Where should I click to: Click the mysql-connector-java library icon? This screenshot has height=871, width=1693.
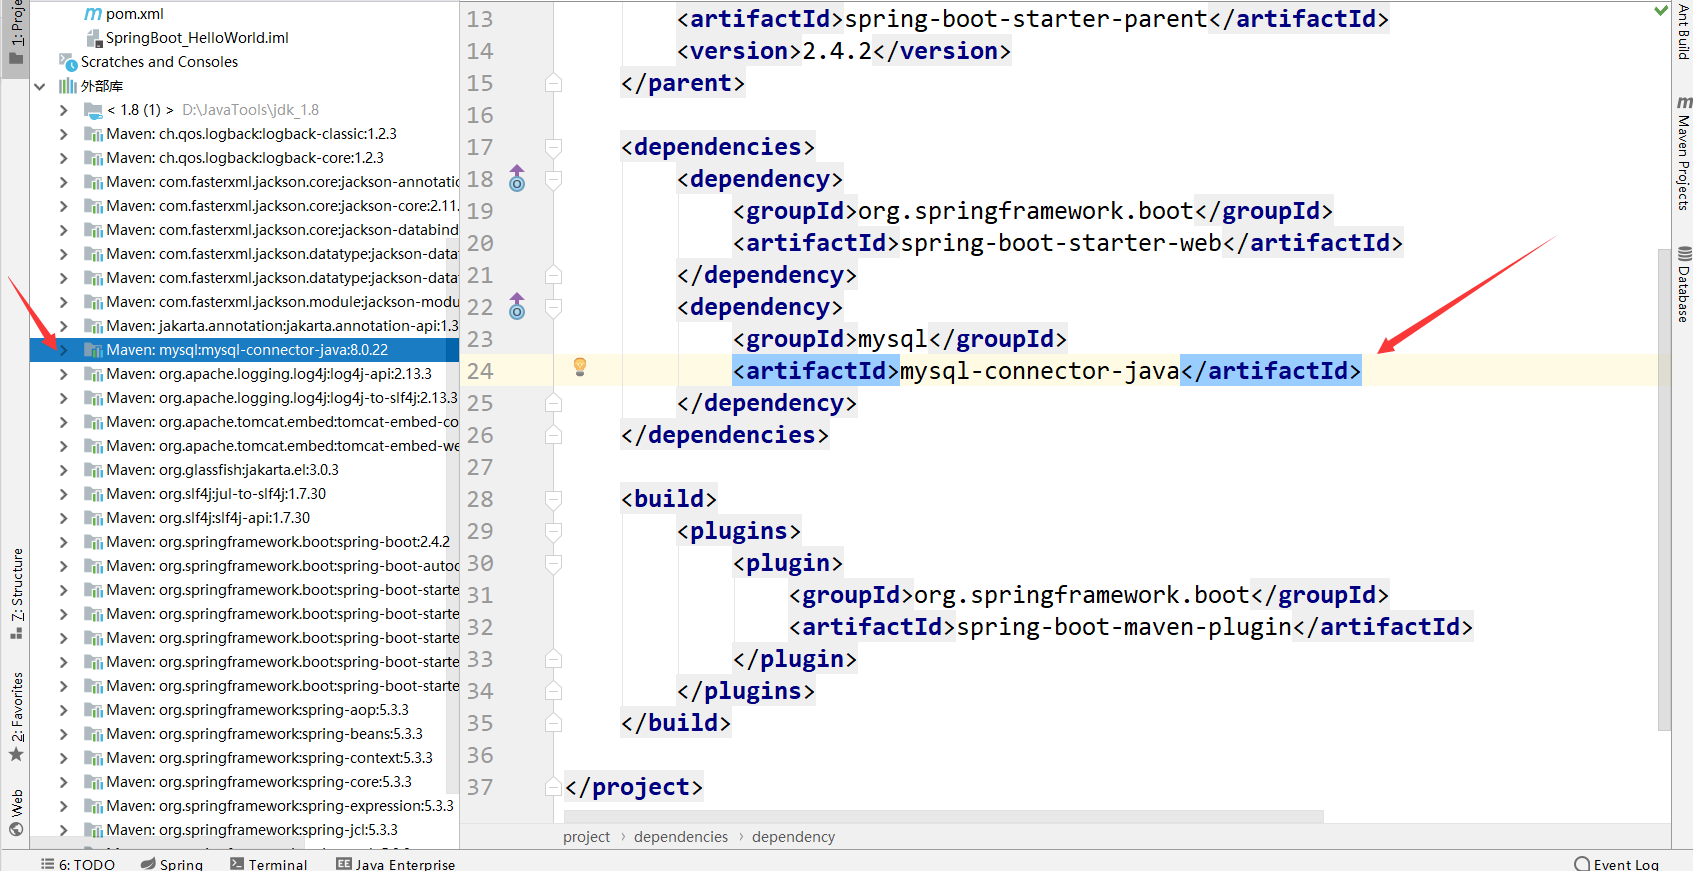pyautogui.click(x=93, y=350)
